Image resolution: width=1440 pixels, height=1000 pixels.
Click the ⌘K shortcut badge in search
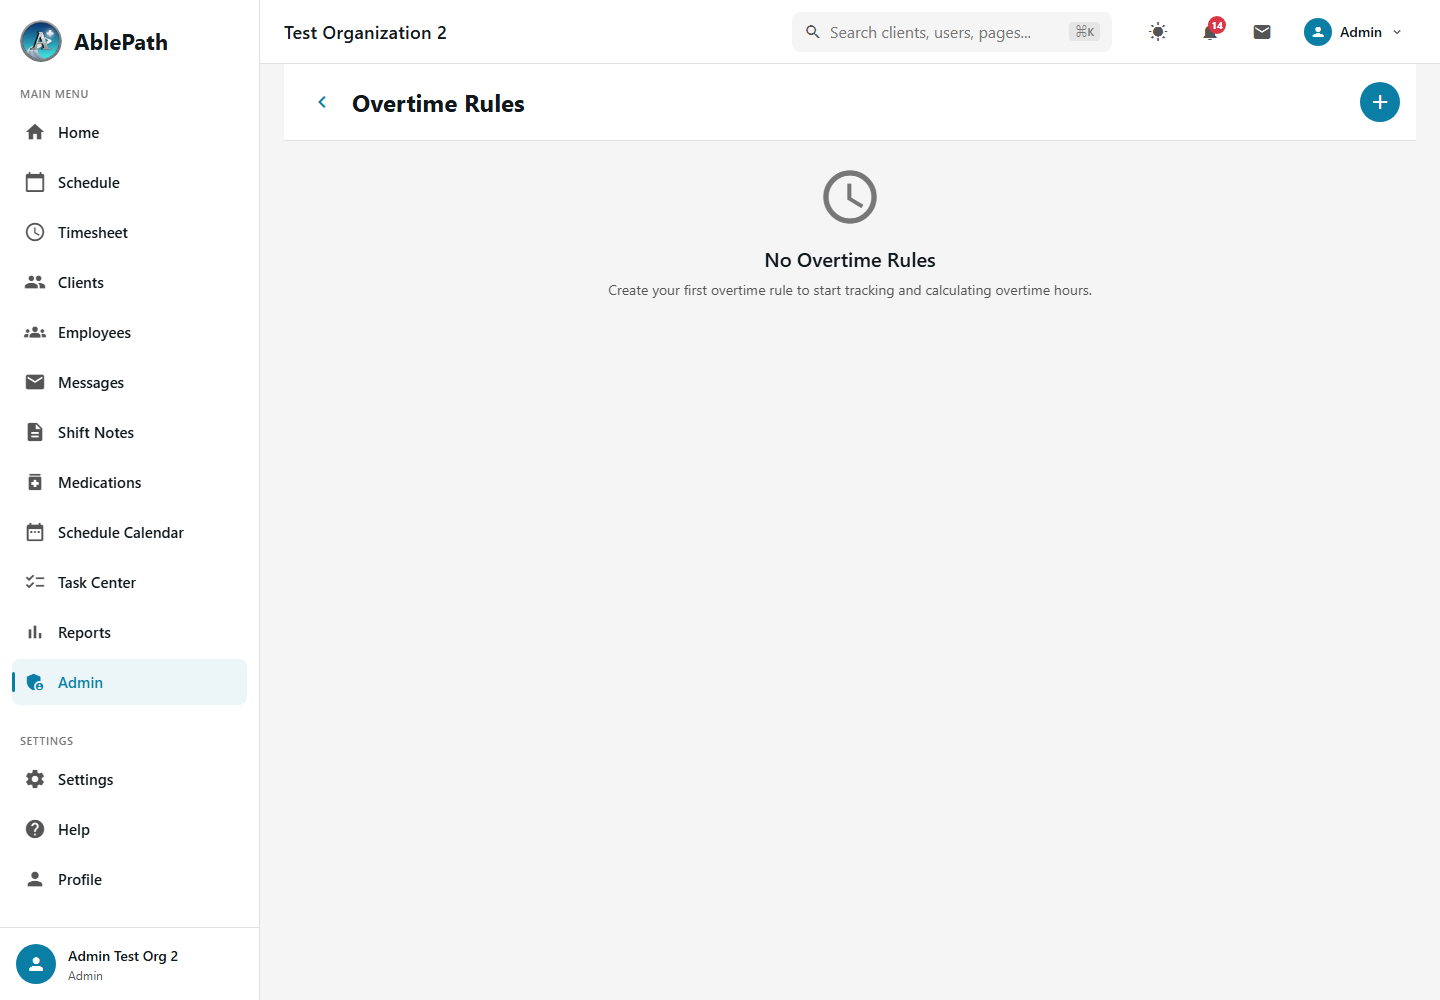click(1084, 32)
